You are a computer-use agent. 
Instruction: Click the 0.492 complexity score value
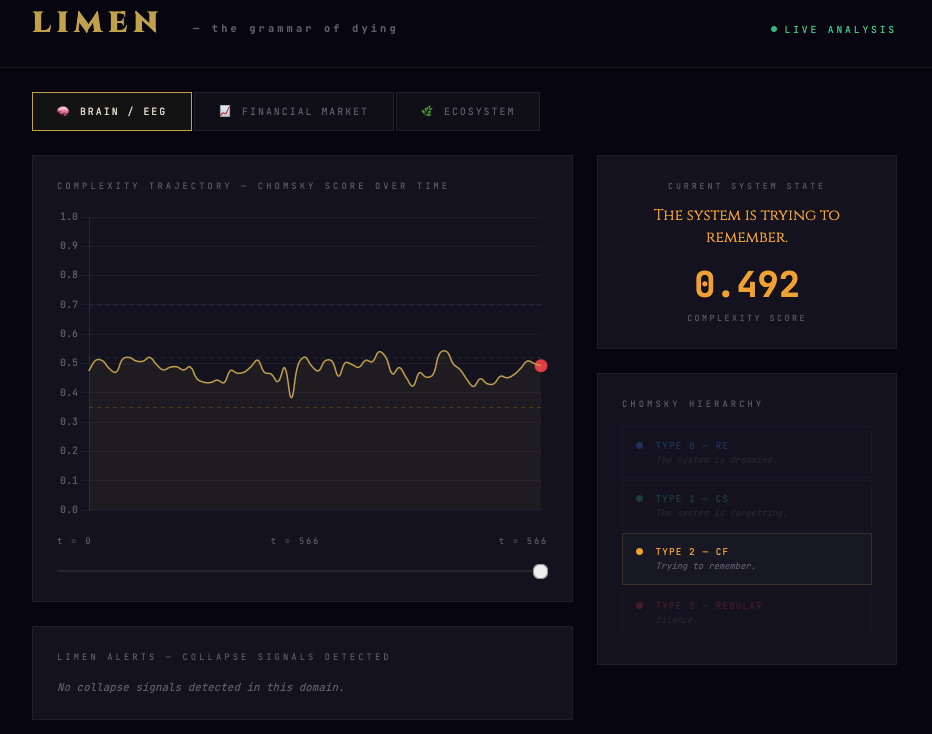click(x=747, y=284)
